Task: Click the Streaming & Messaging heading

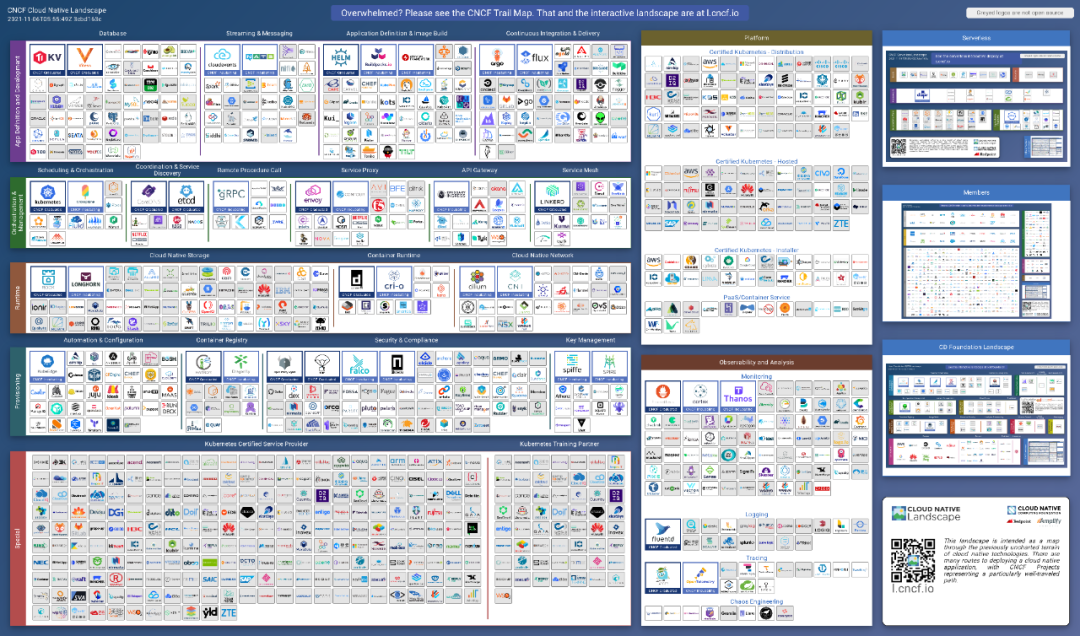Action: click(259, 33)
